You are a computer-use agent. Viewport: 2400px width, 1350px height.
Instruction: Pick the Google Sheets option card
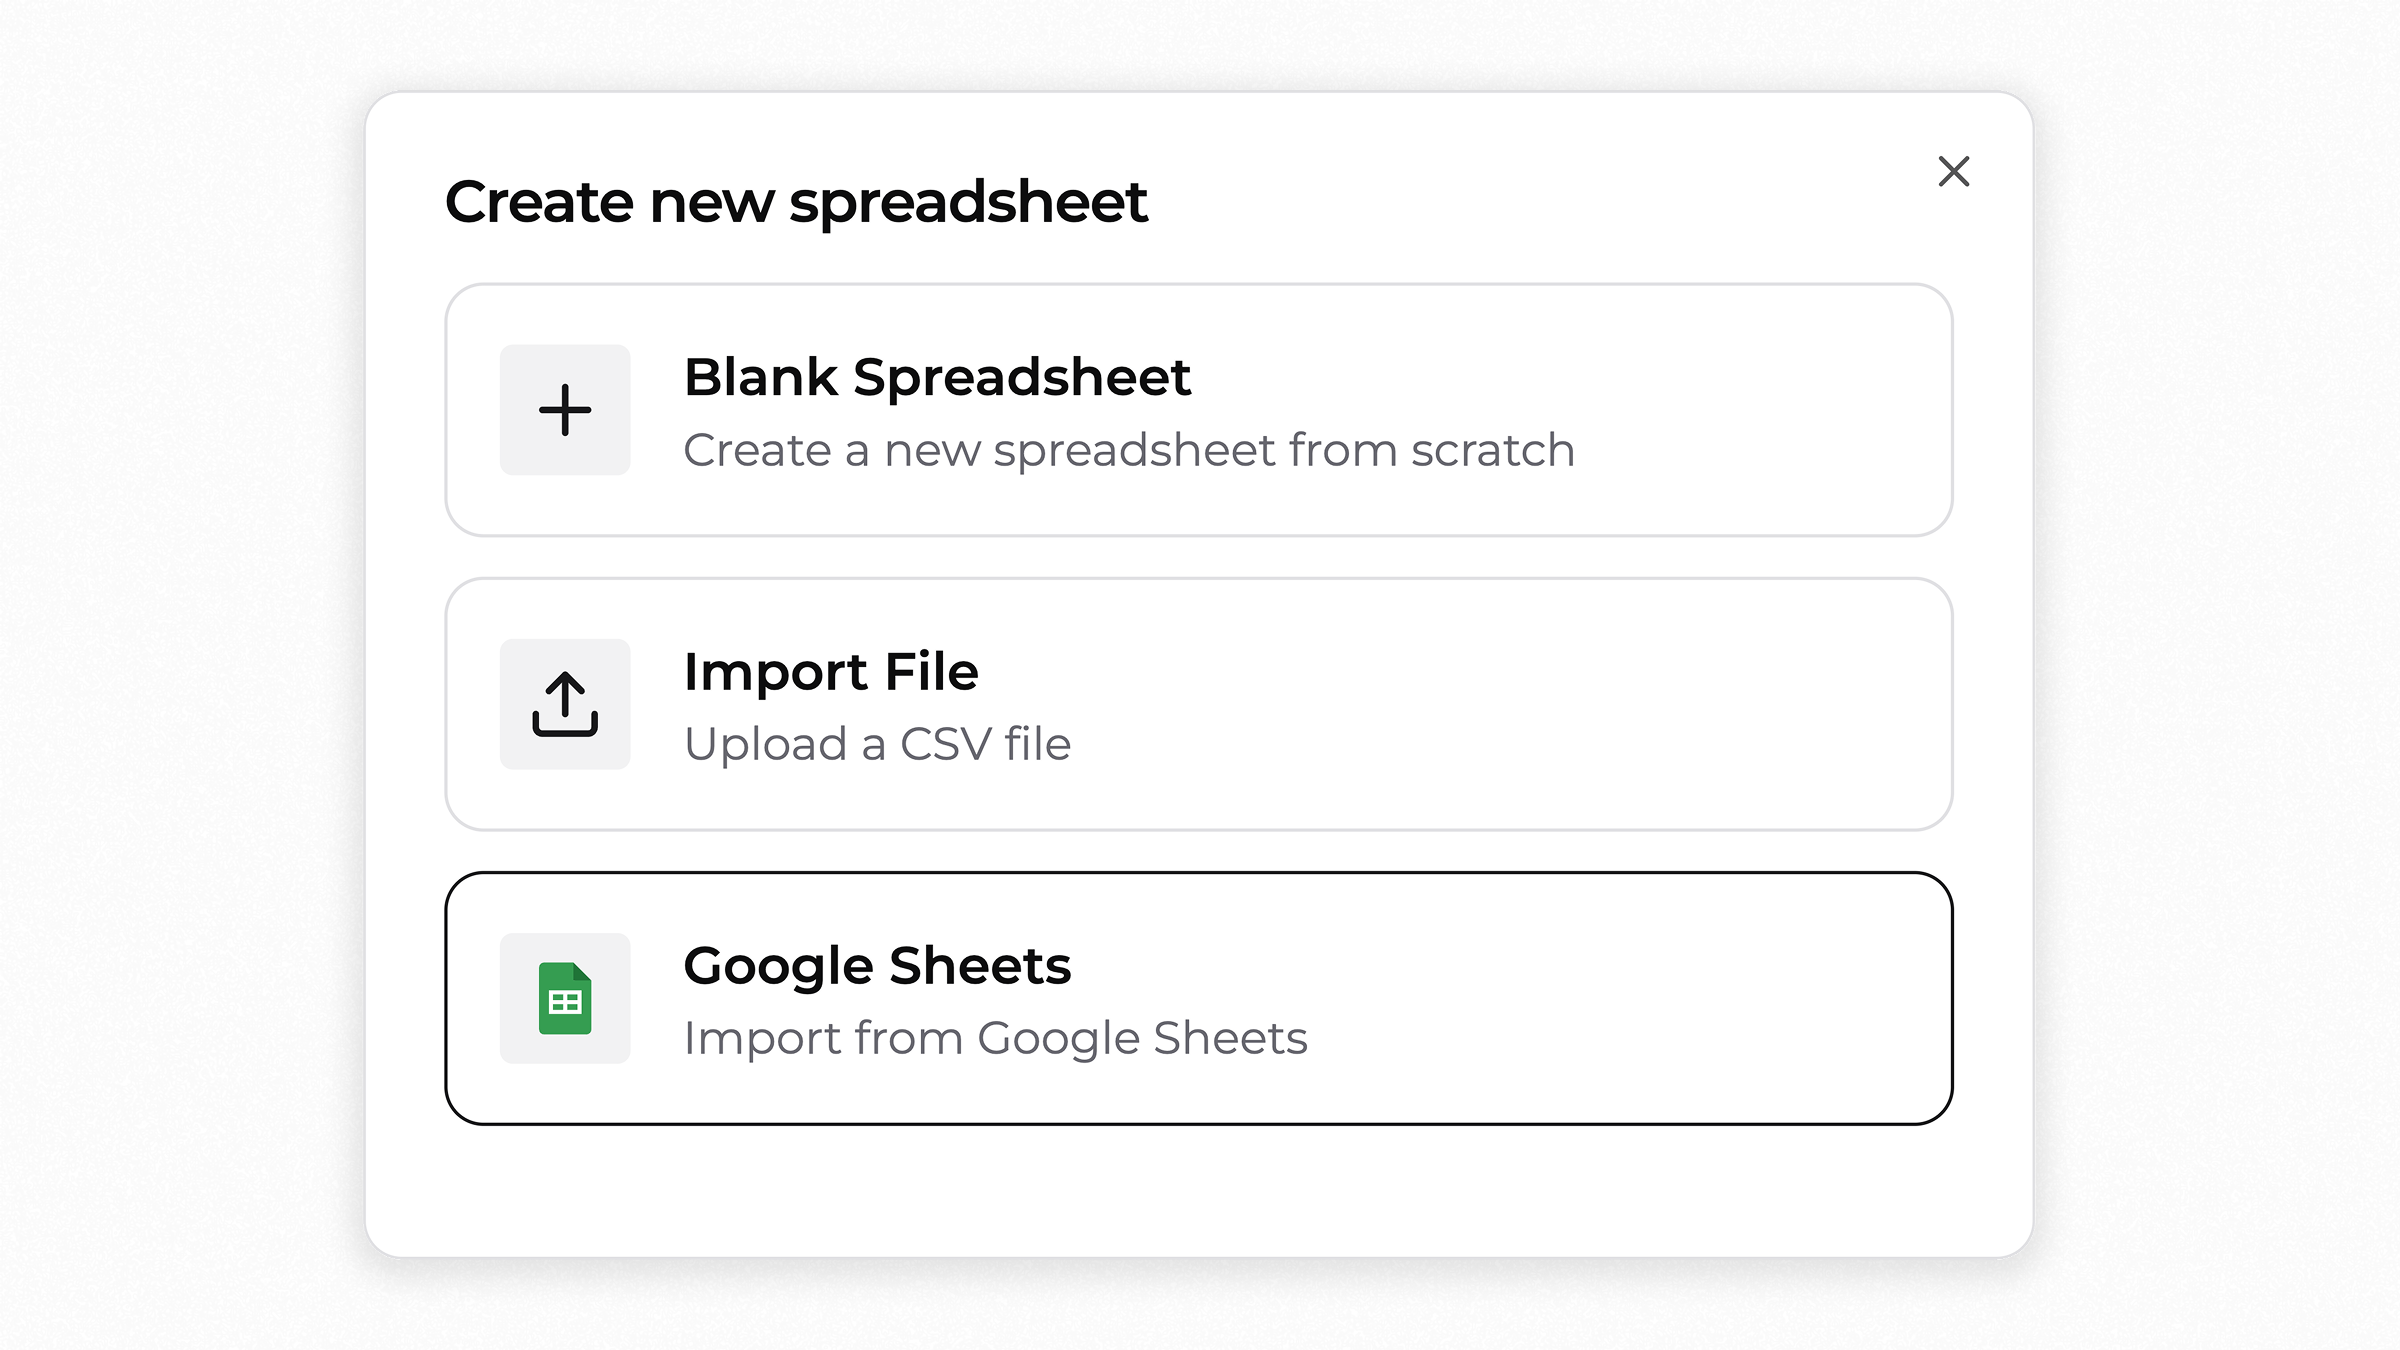pos(1199,998)
